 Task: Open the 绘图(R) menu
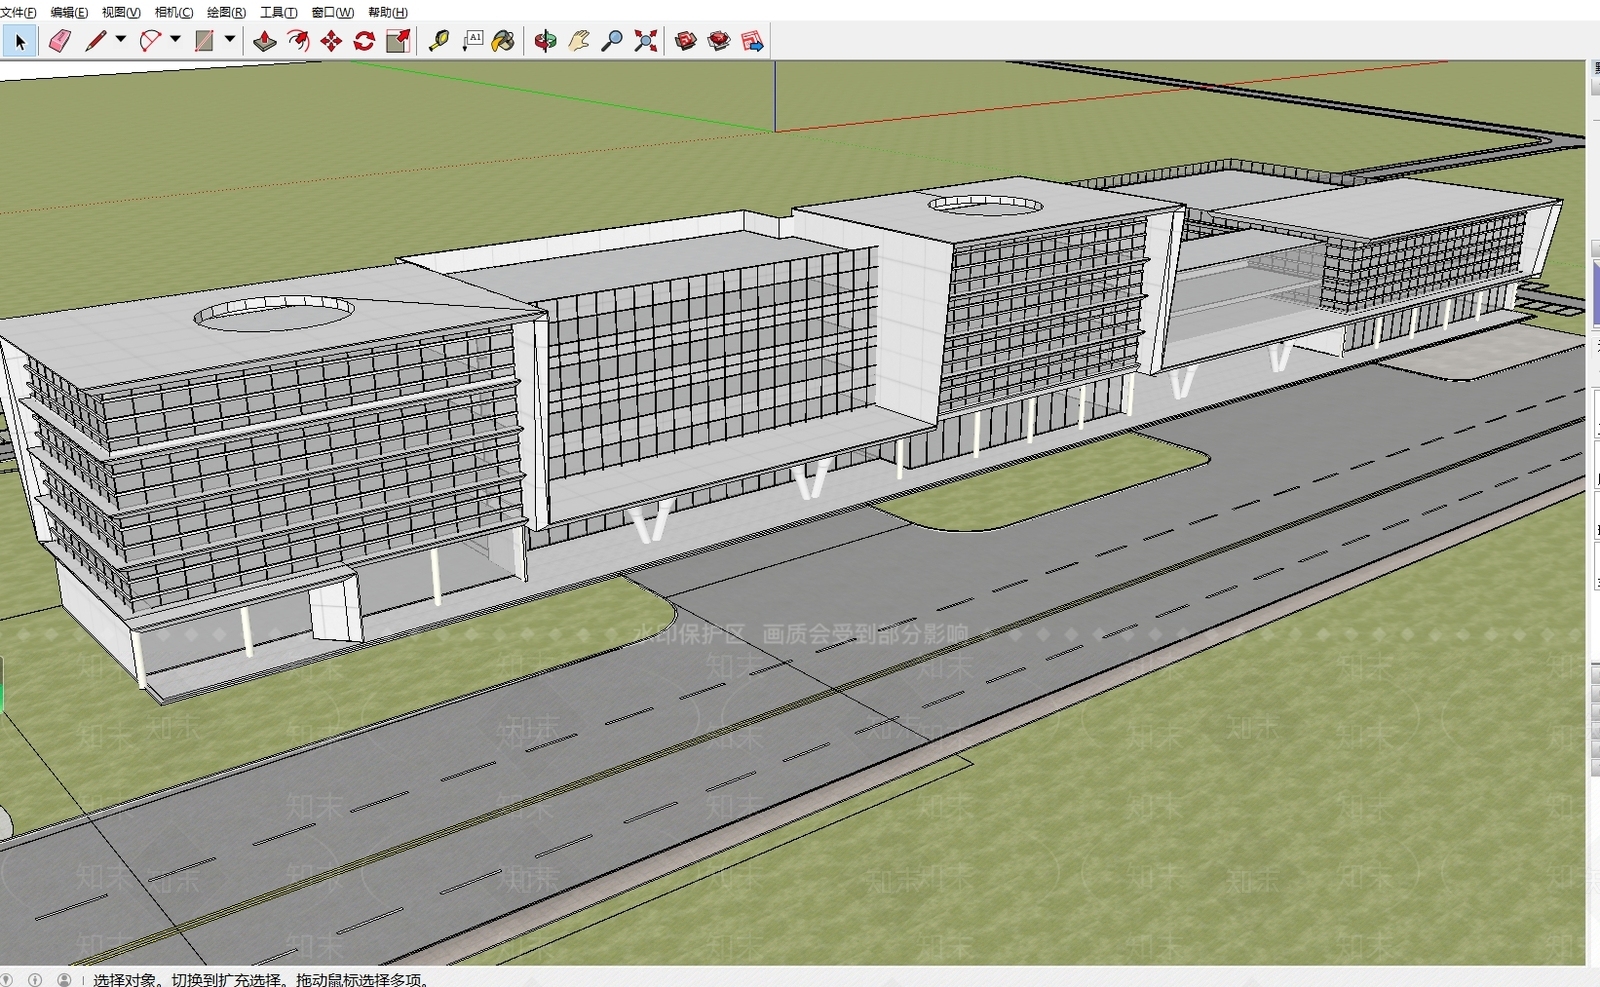coord(226,12)
